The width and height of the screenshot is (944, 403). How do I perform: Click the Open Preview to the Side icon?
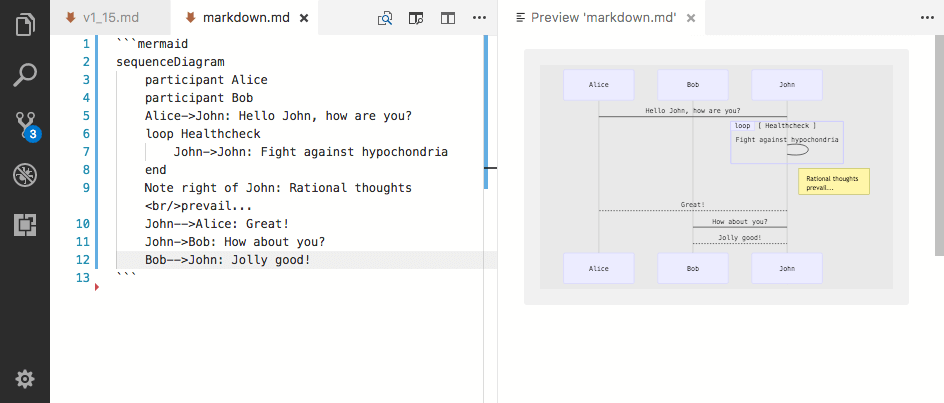click(x=416, y=18)
